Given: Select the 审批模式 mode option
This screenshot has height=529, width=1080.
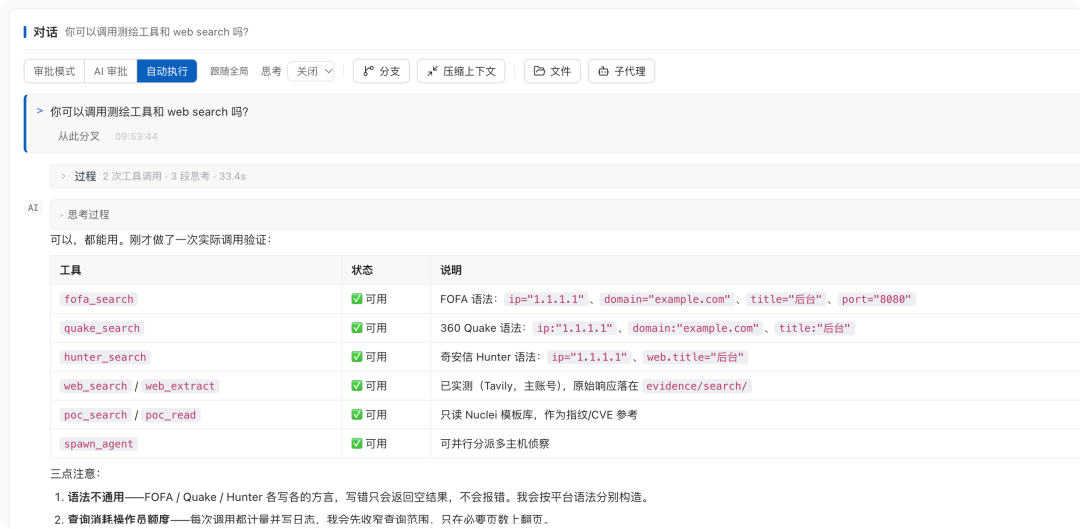Looking at the screenshot, I should 54,71.
